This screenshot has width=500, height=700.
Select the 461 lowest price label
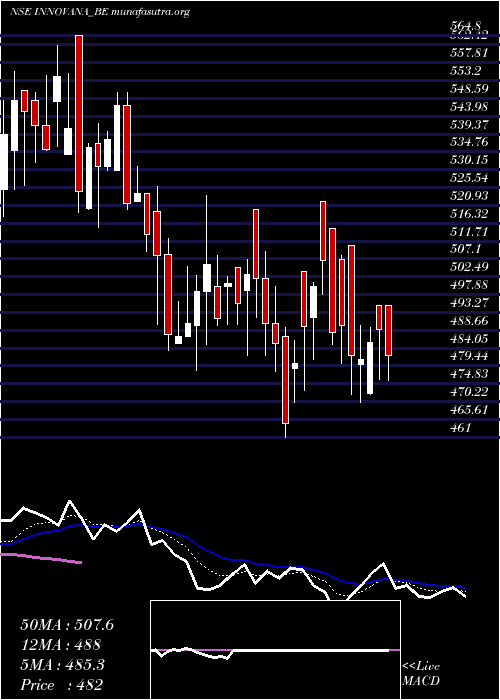(x=460, y=428)
